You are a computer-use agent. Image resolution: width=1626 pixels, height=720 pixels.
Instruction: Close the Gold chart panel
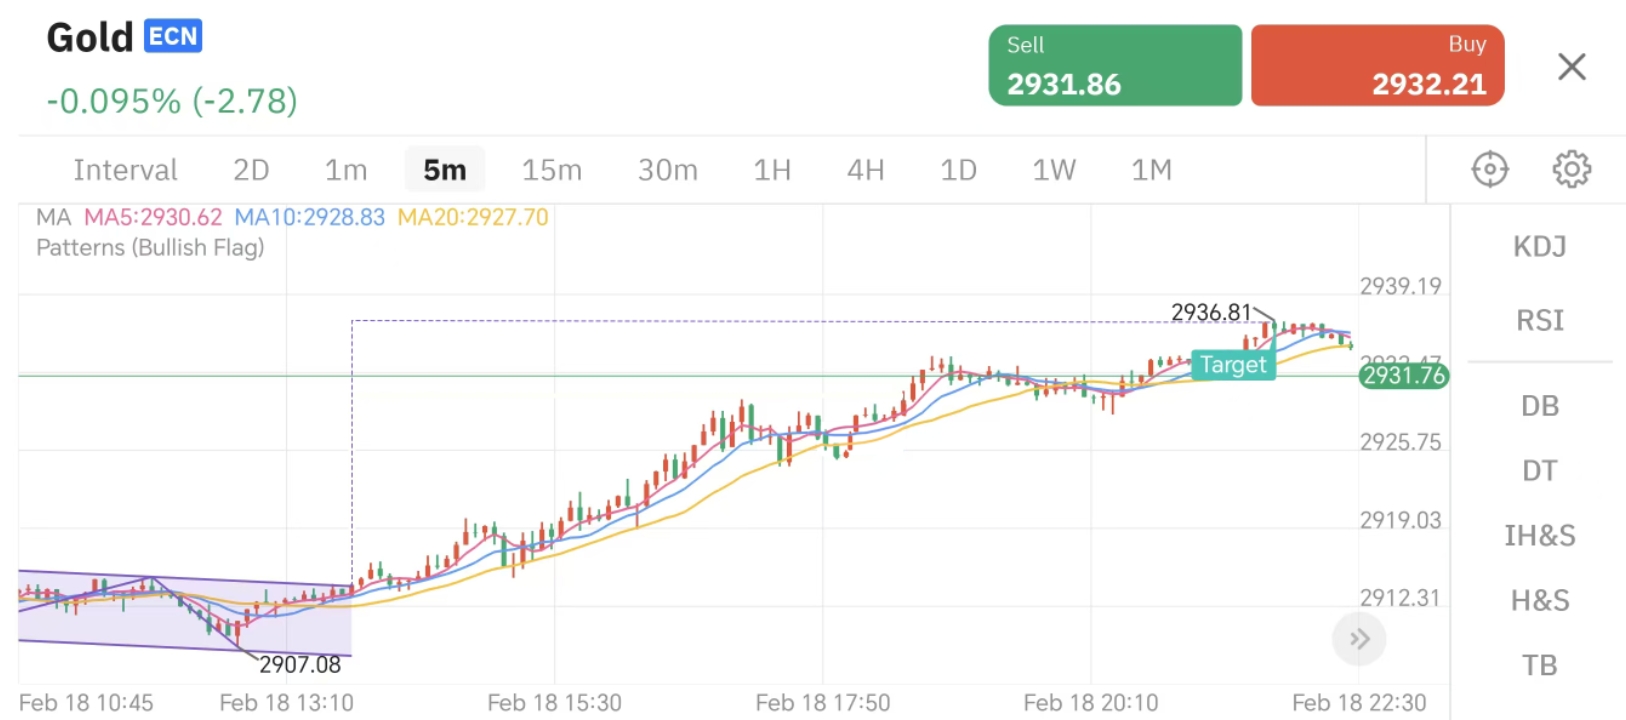(1571, 67)
